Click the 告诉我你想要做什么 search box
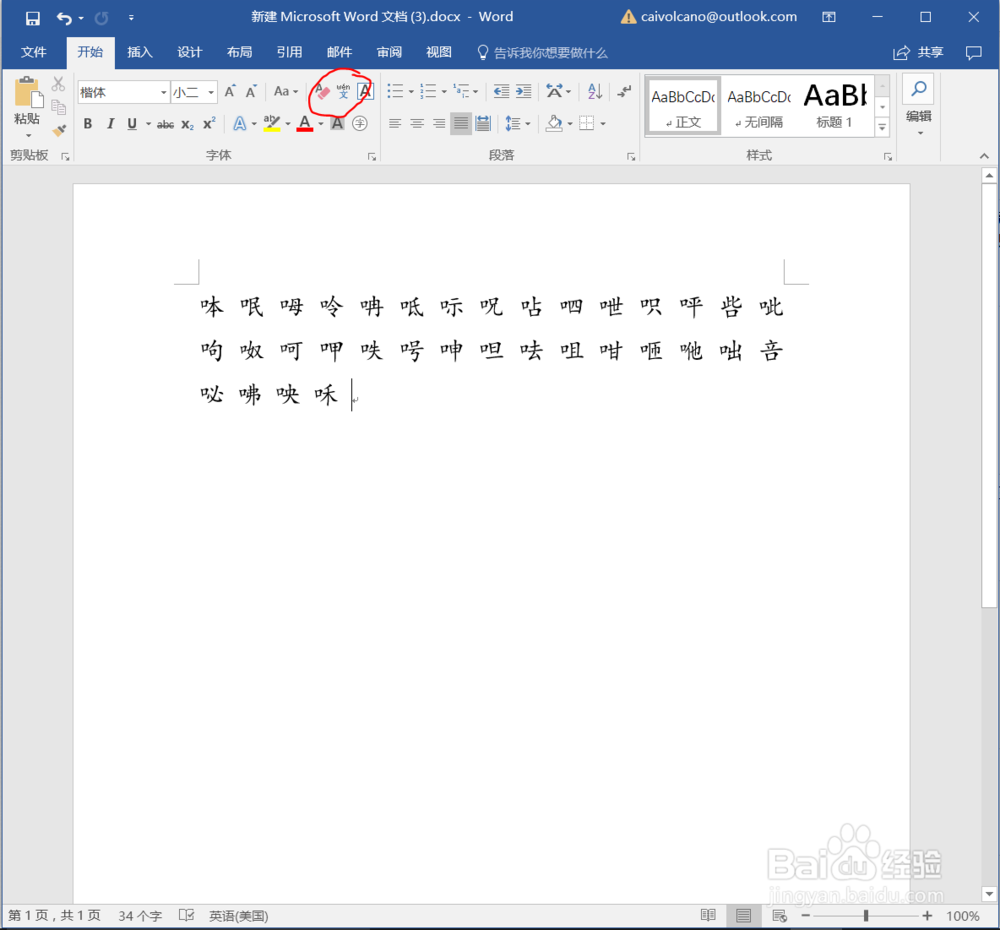Image resolution: width=1000 pixels, height=930 pixels. click(x=543, y=53)
